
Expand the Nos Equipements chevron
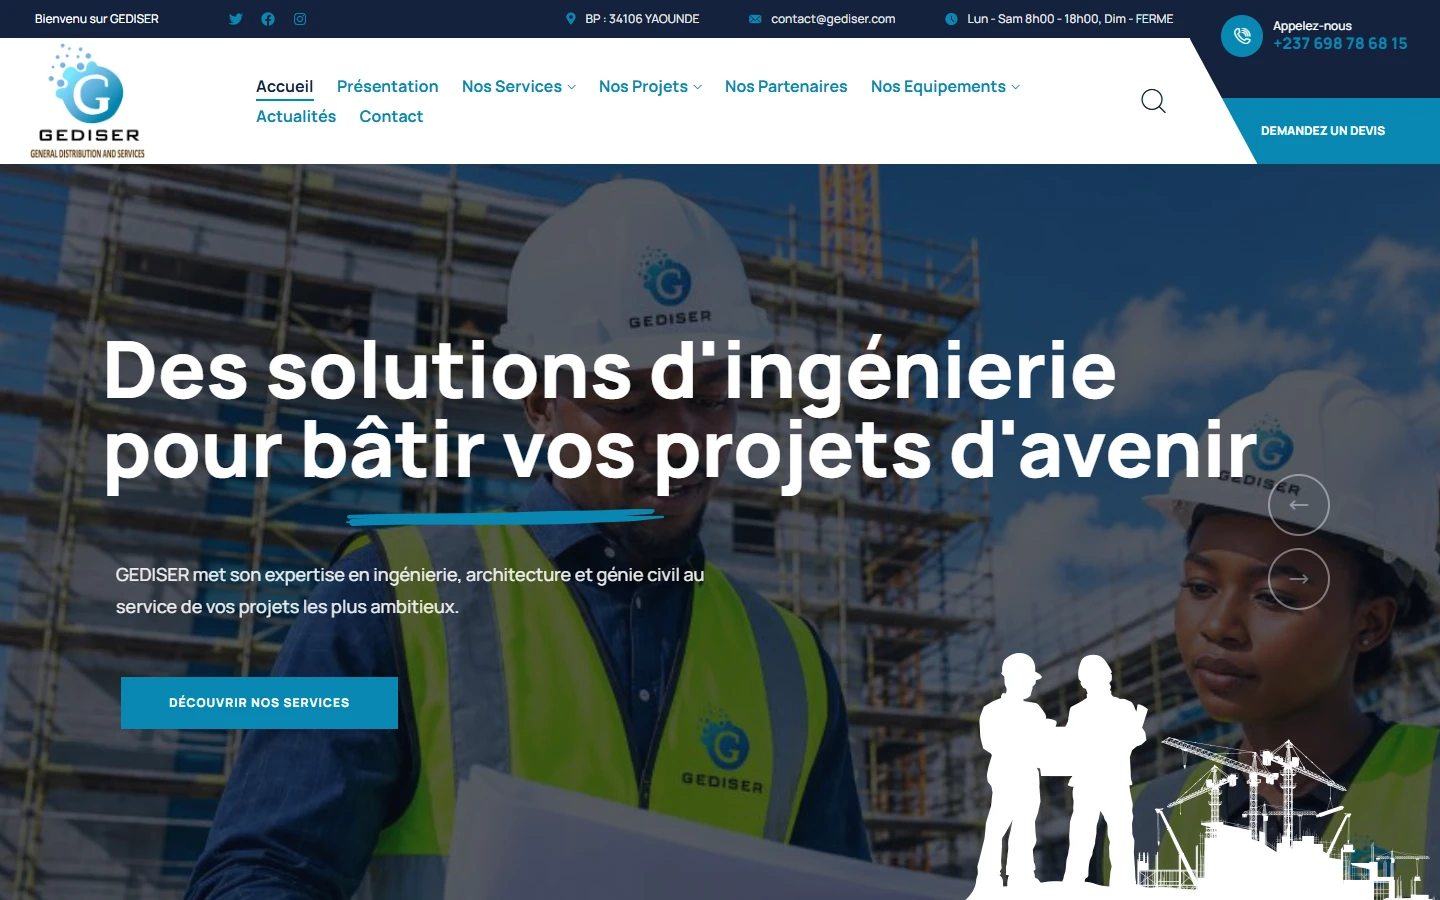(x=1016, y=87)
